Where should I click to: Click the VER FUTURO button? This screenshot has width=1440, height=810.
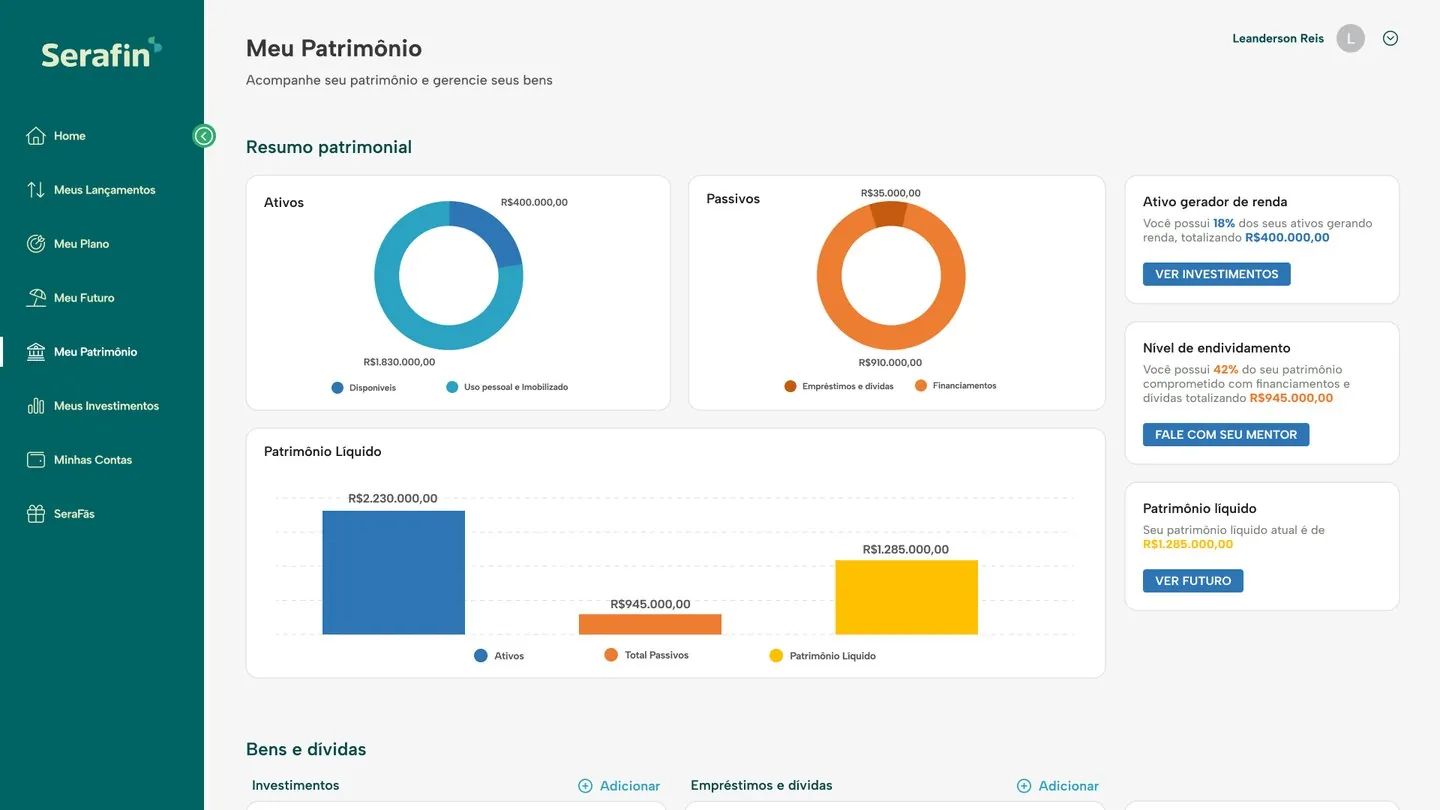coord(1193,581)
